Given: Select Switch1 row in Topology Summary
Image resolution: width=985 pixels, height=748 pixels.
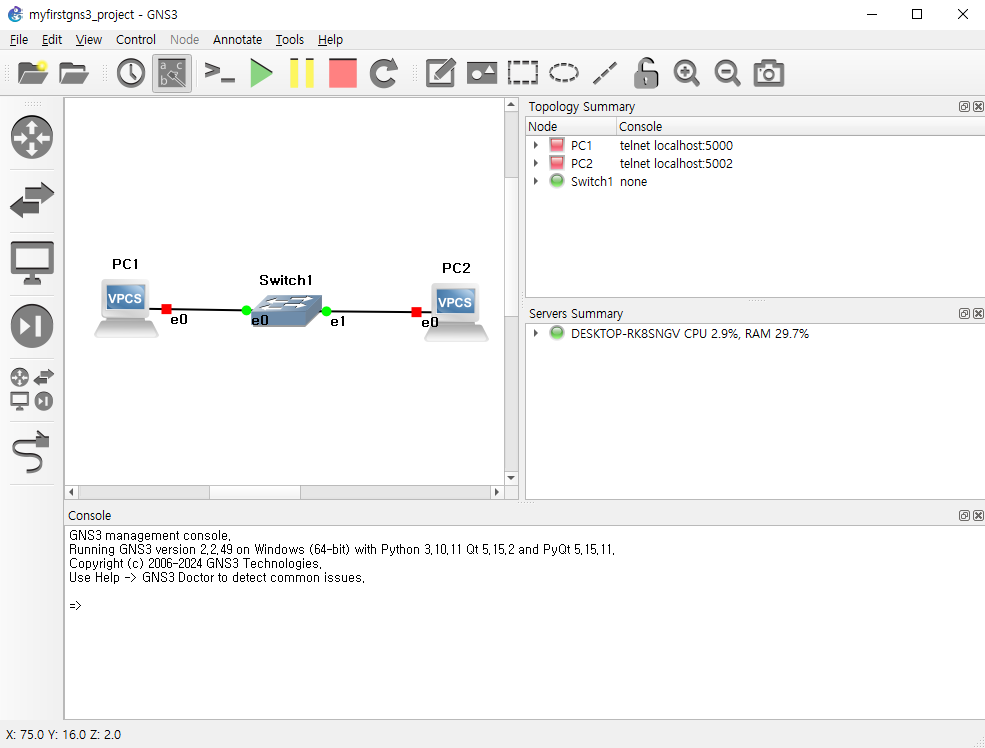Looking at the screenshot, I should click(x=755, y=182).
